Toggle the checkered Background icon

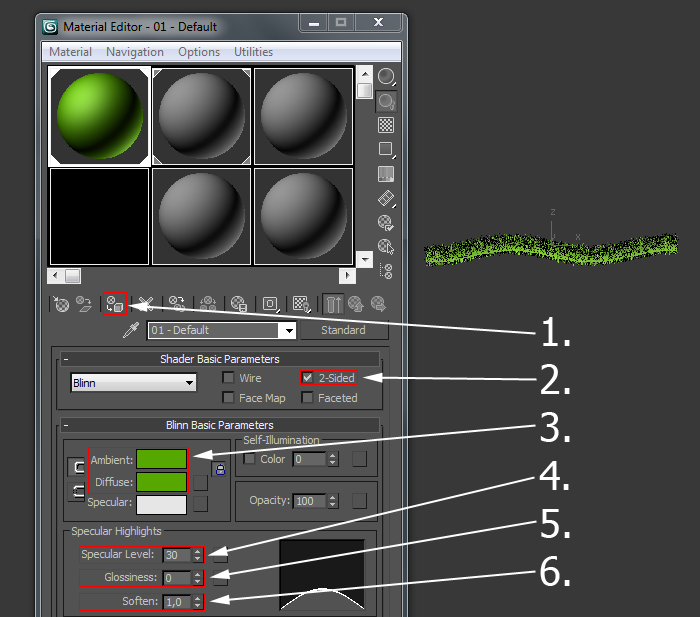386,125
